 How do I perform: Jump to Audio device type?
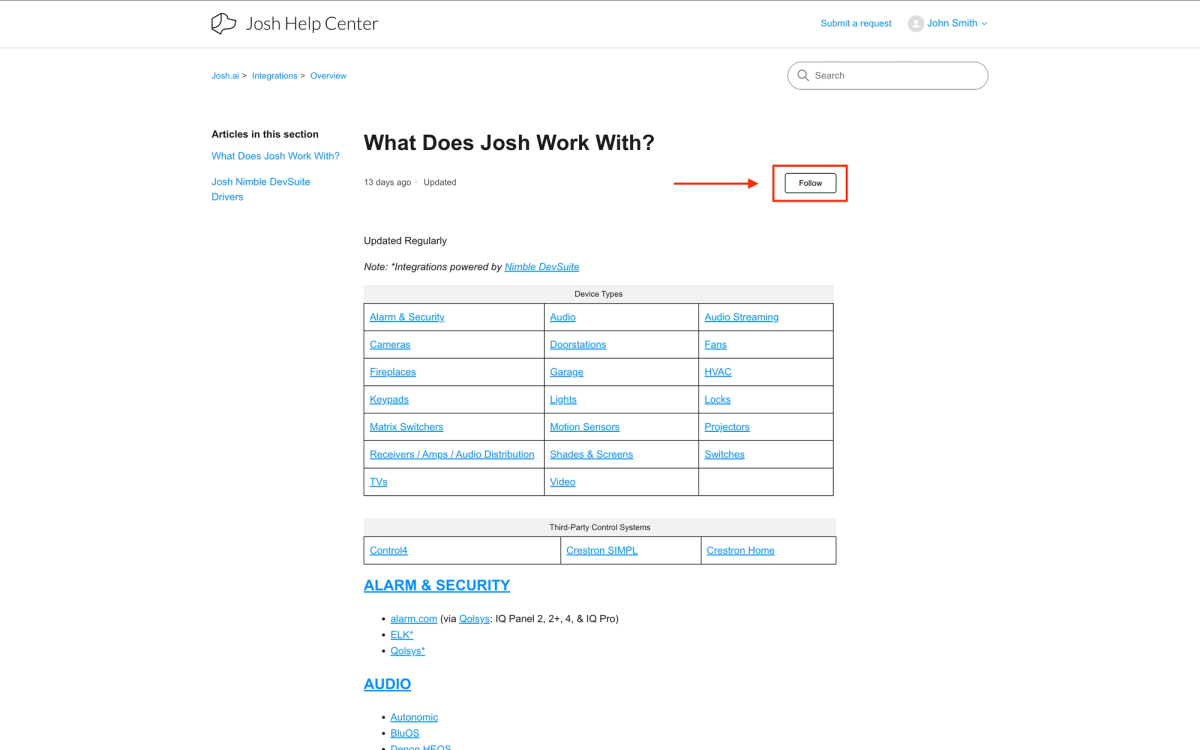tap(563, 317)
